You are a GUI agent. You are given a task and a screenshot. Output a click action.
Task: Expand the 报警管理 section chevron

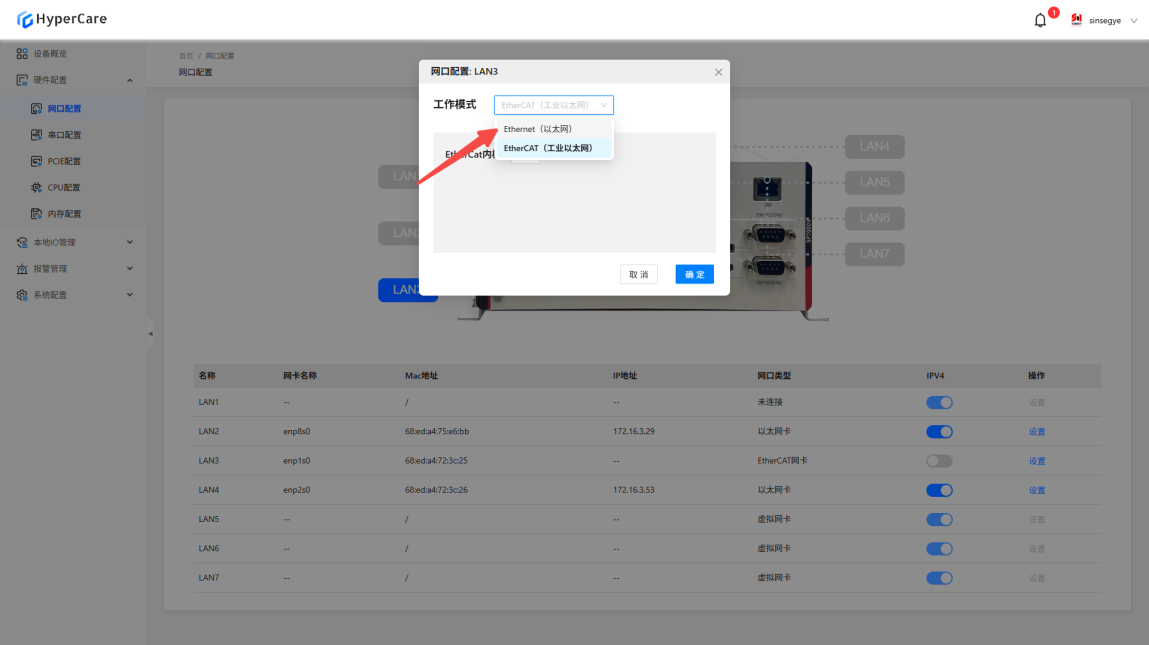(130, 268)
